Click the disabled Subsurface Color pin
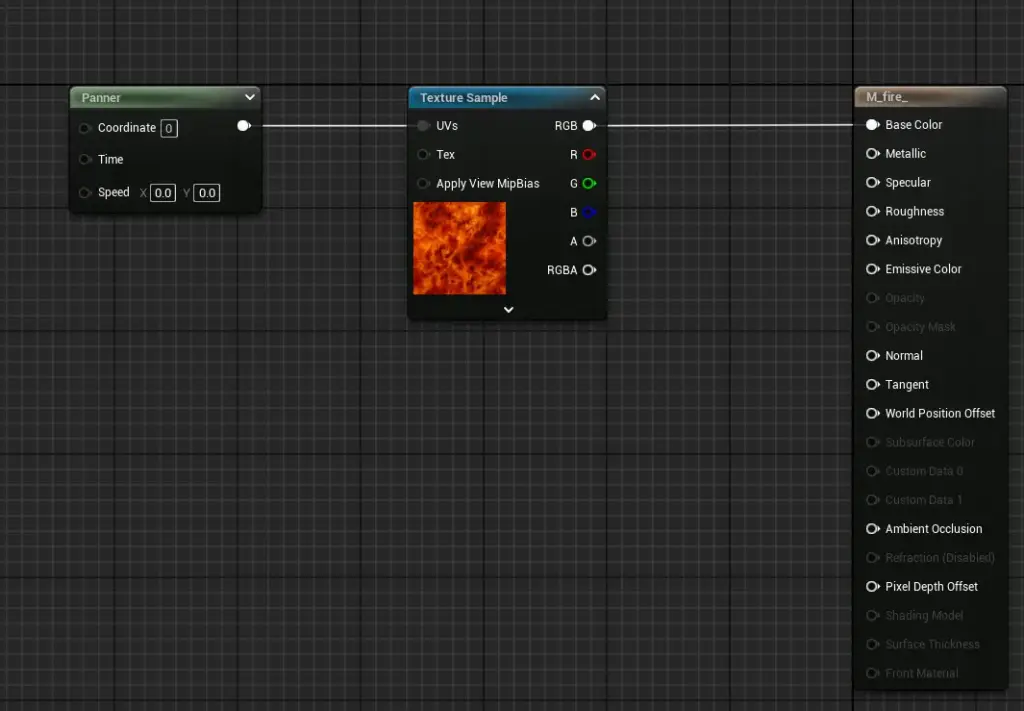This screenshot has width=1024, height=711. click(872, 442)
